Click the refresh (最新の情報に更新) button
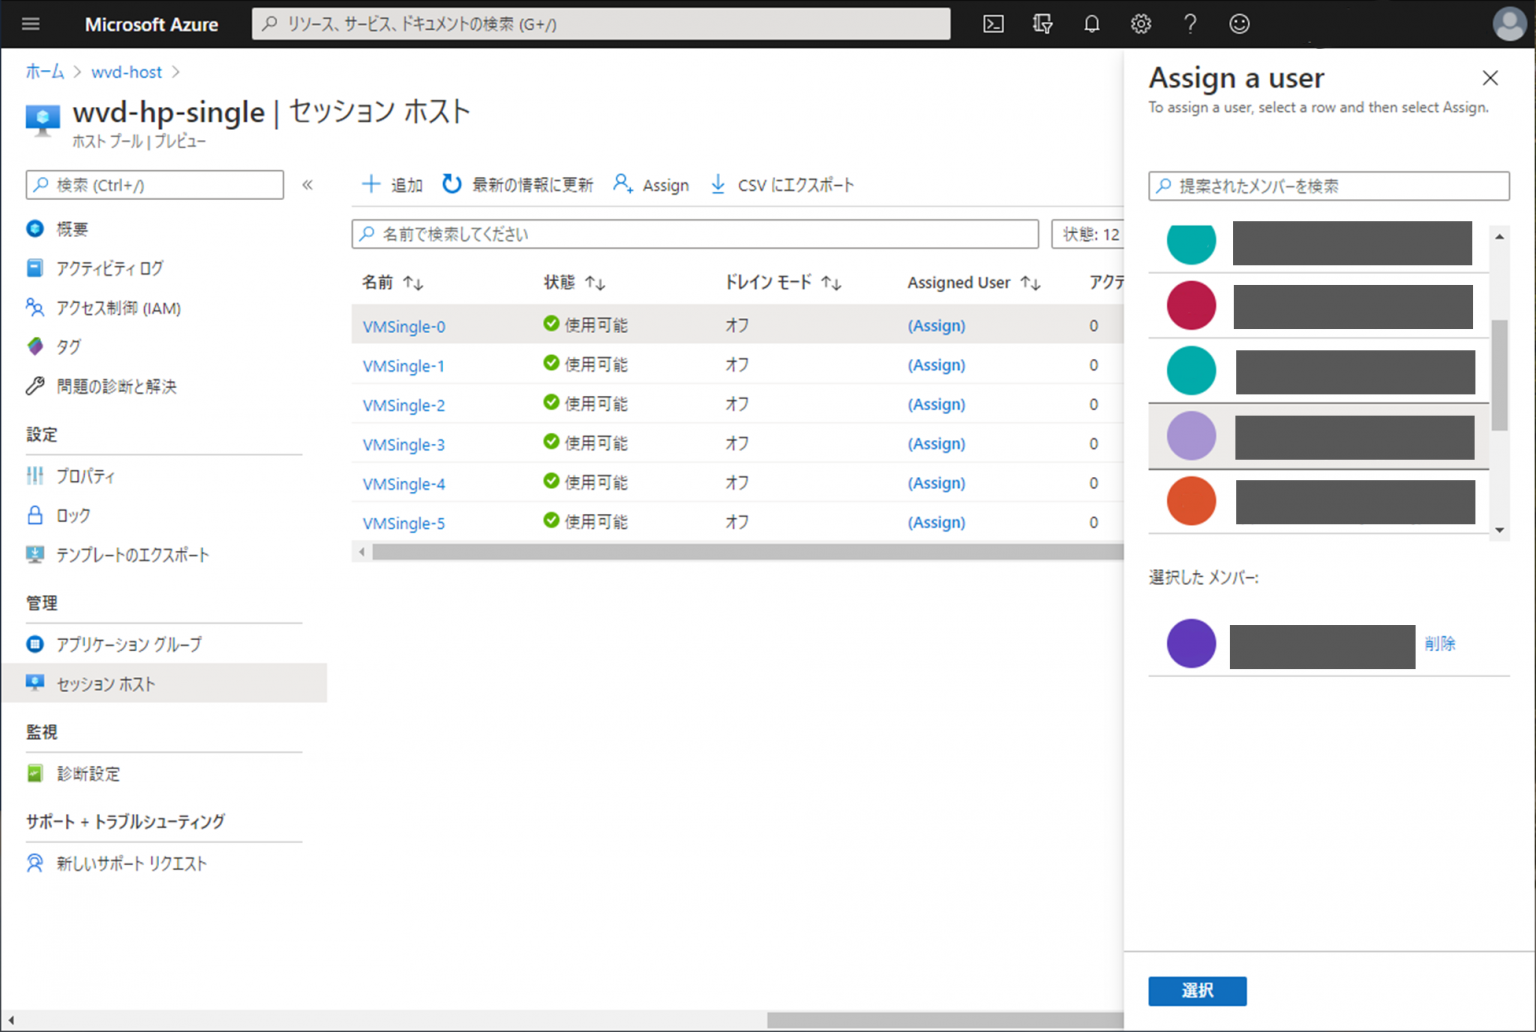Viewport: 1536px width, 1032px height. click(x=518, y=185)
